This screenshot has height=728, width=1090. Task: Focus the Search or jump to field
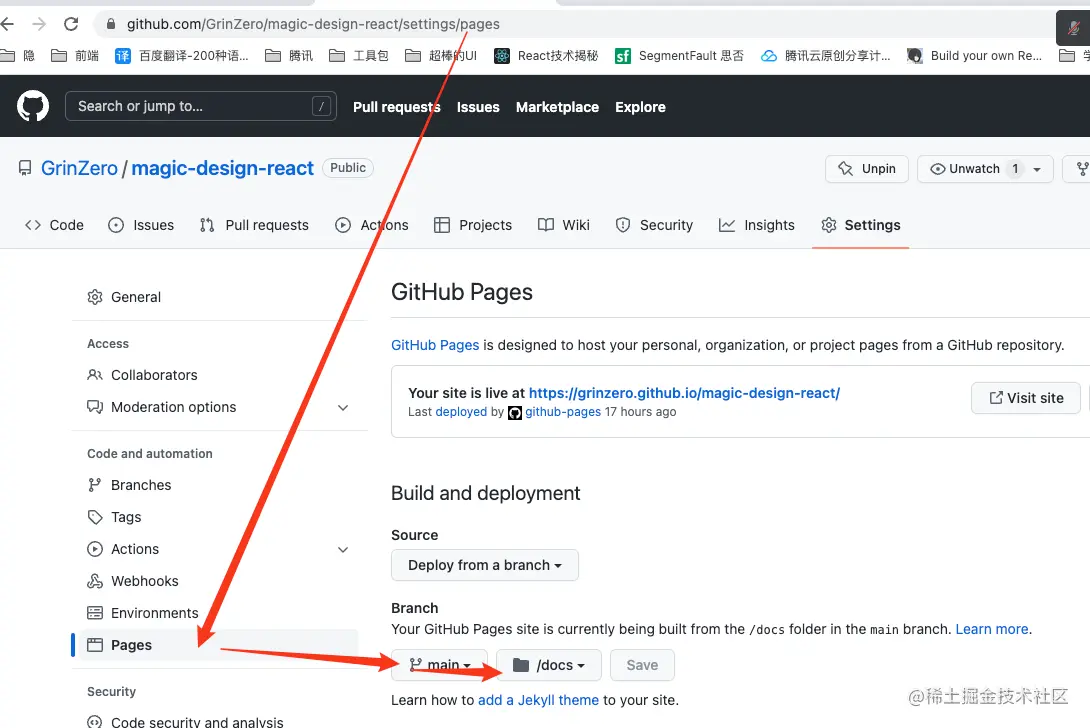(201, 106)
